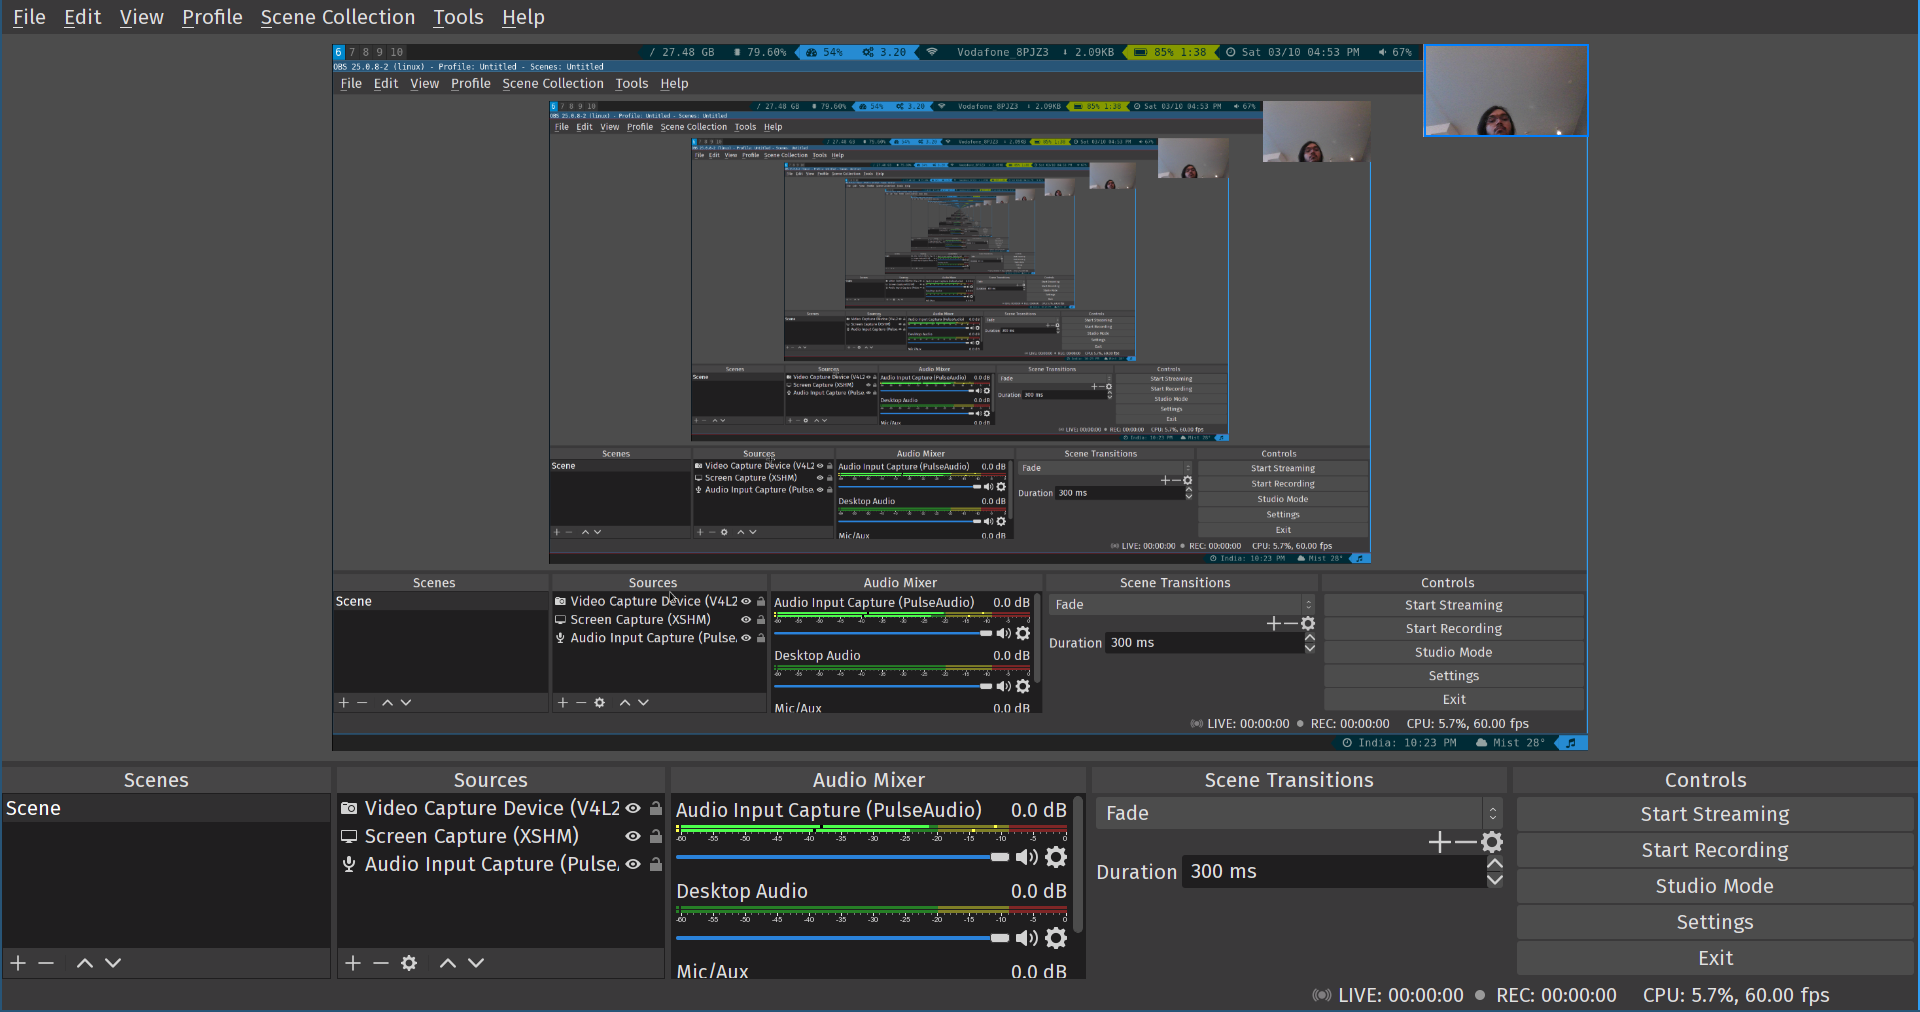Viewport: 1920px width, 1012px height.
Task: Move the selected source down in Sources
Action: (x=476, y=963)
